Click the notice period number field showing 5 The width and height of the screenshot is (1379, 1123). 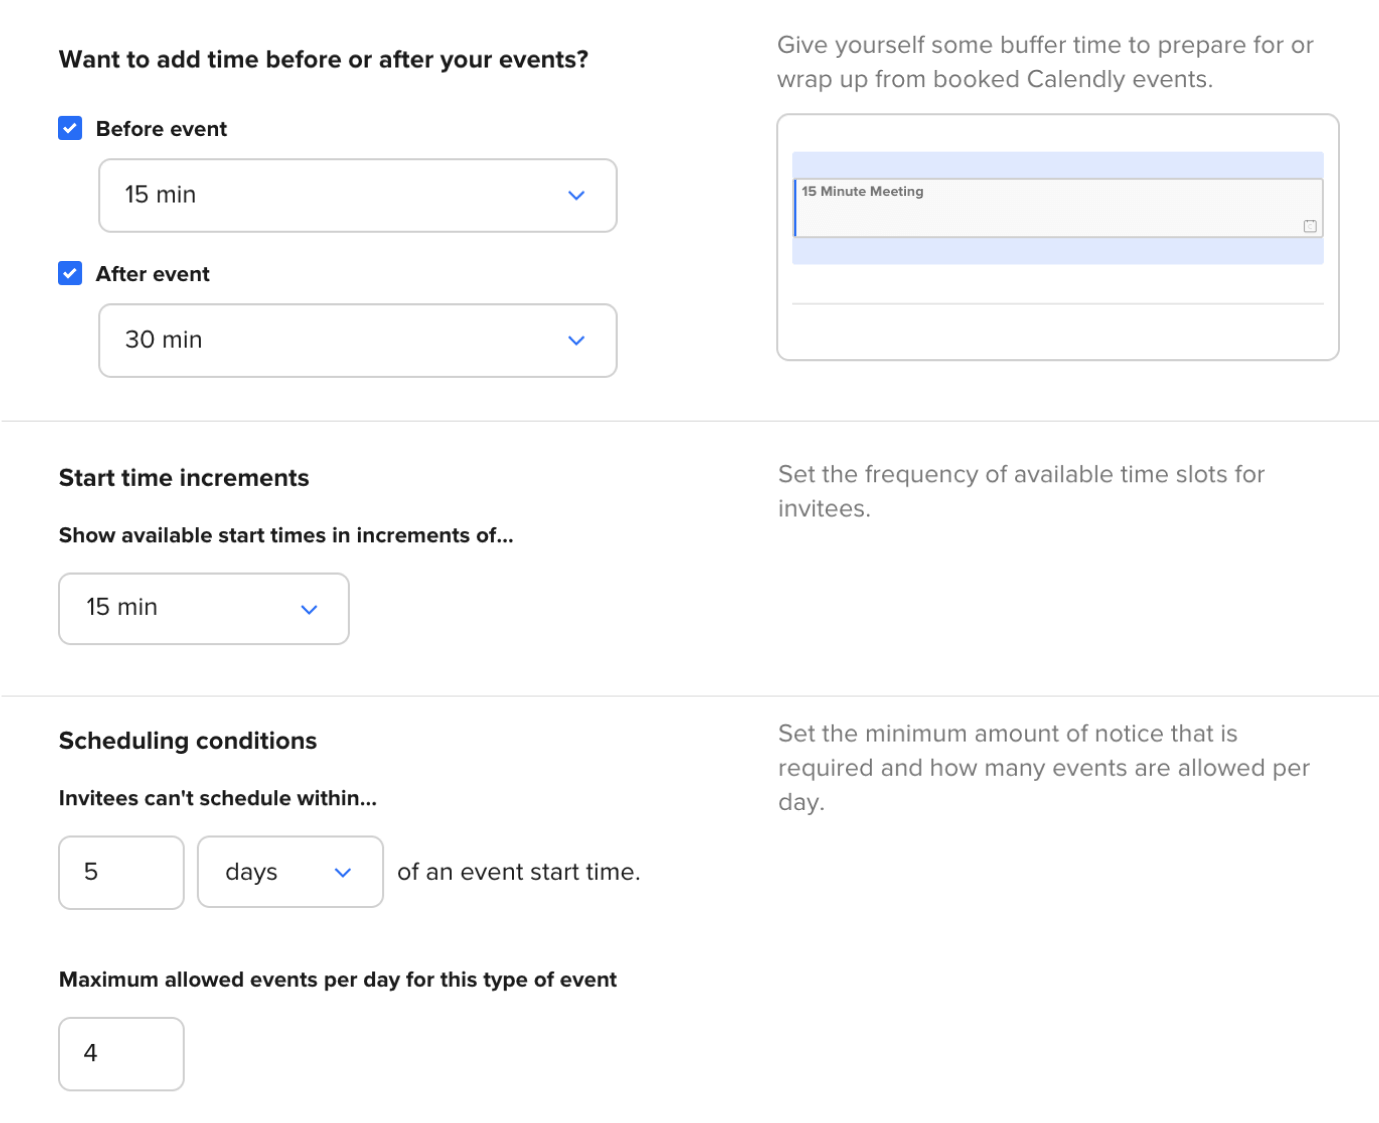click(x=121, y=872)
